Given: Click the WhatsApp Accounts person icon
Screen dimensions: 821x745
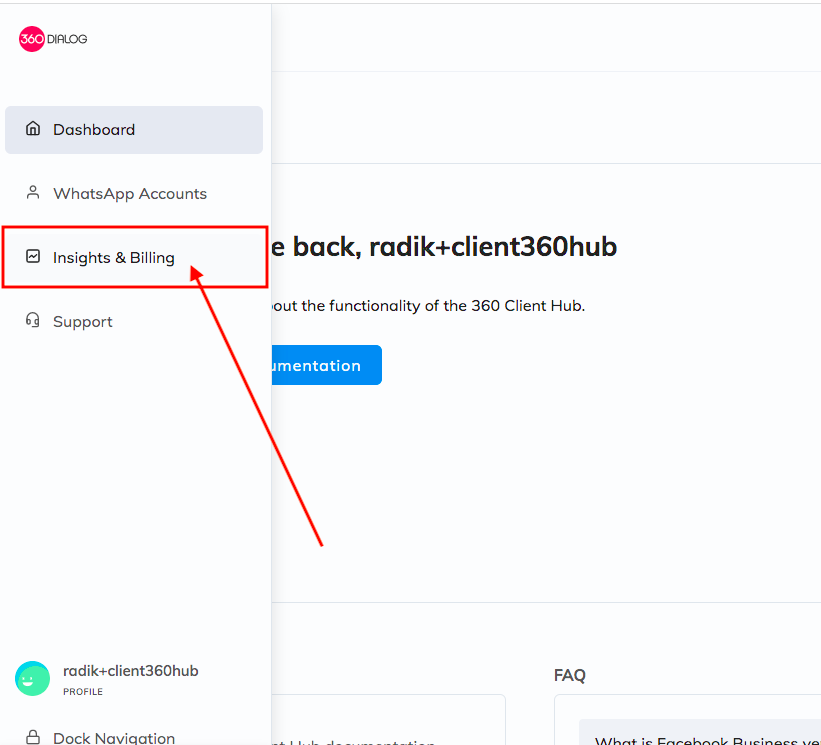Looking at the screenshot, I should tap(33, 193).
